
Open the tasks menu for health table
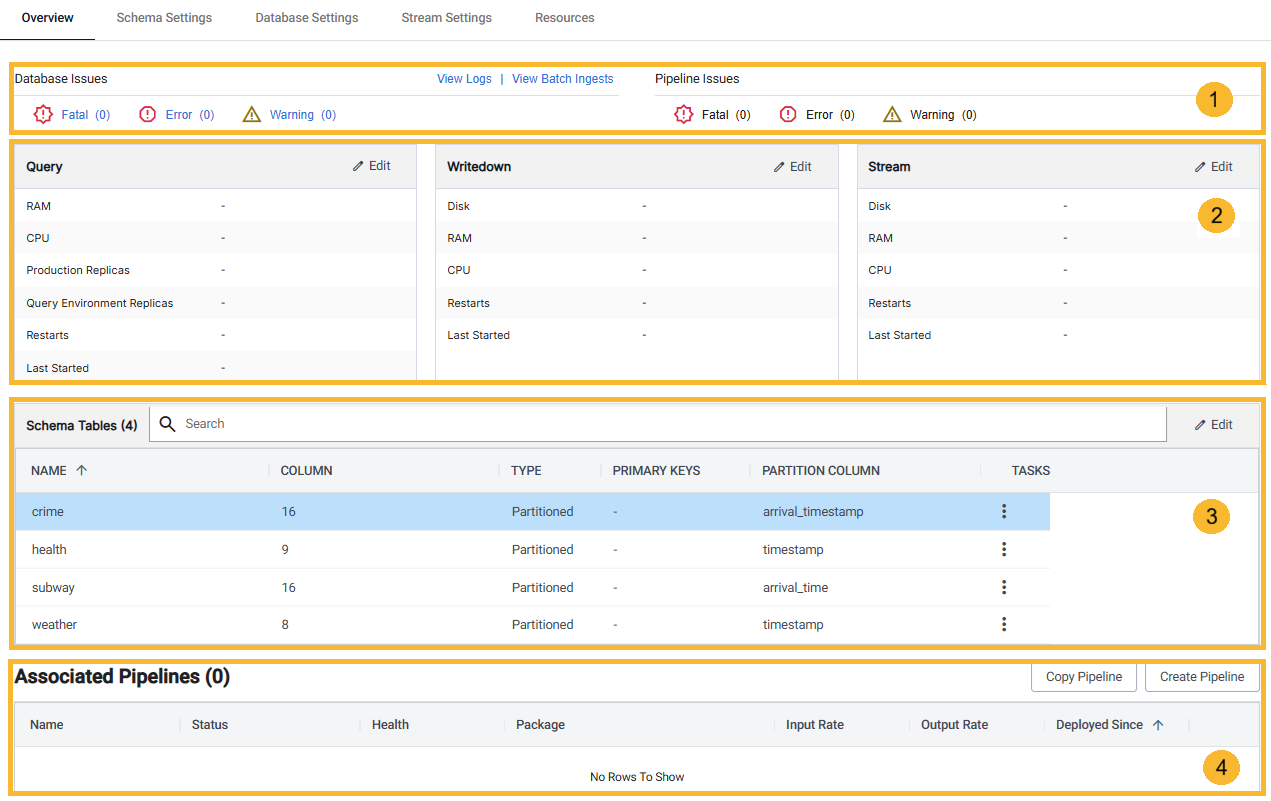pos(1004,549)
